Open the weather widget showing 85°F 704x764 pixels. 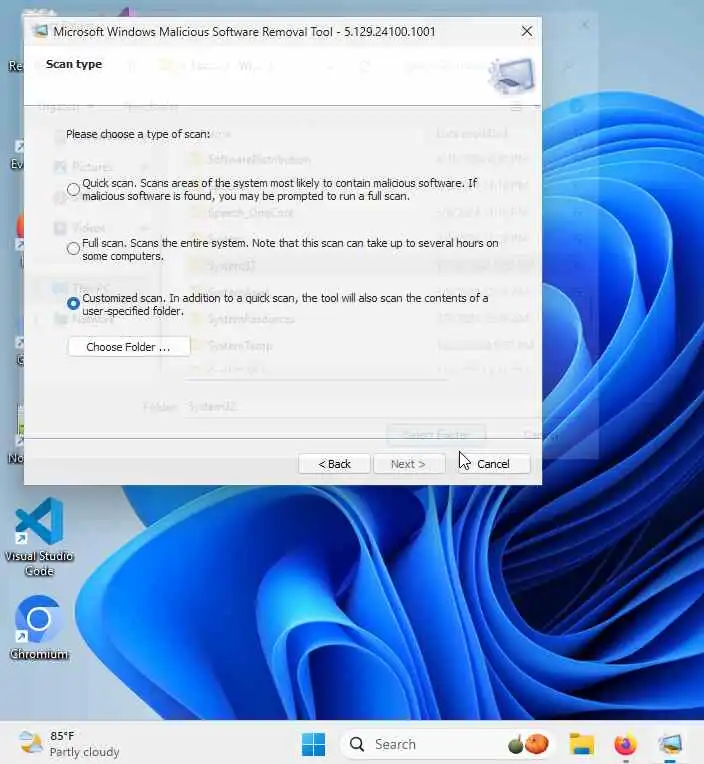pos(69,744)
